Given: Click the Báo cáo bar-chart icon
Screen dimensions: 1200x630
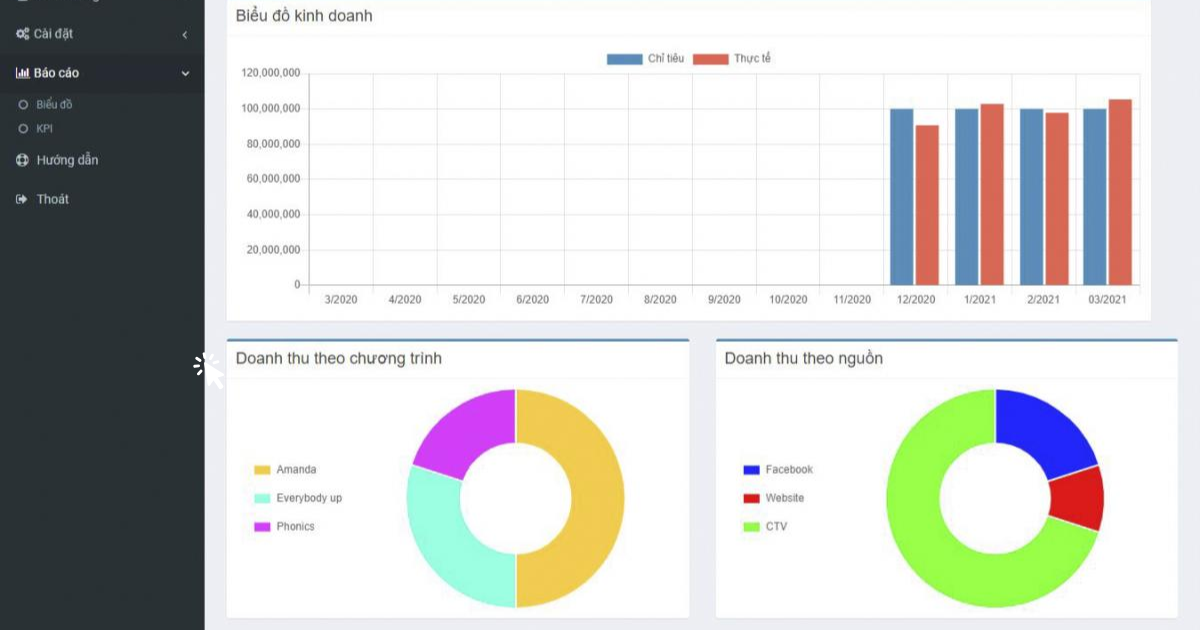Looking at the screenshot, I should [x=22, y=73].
